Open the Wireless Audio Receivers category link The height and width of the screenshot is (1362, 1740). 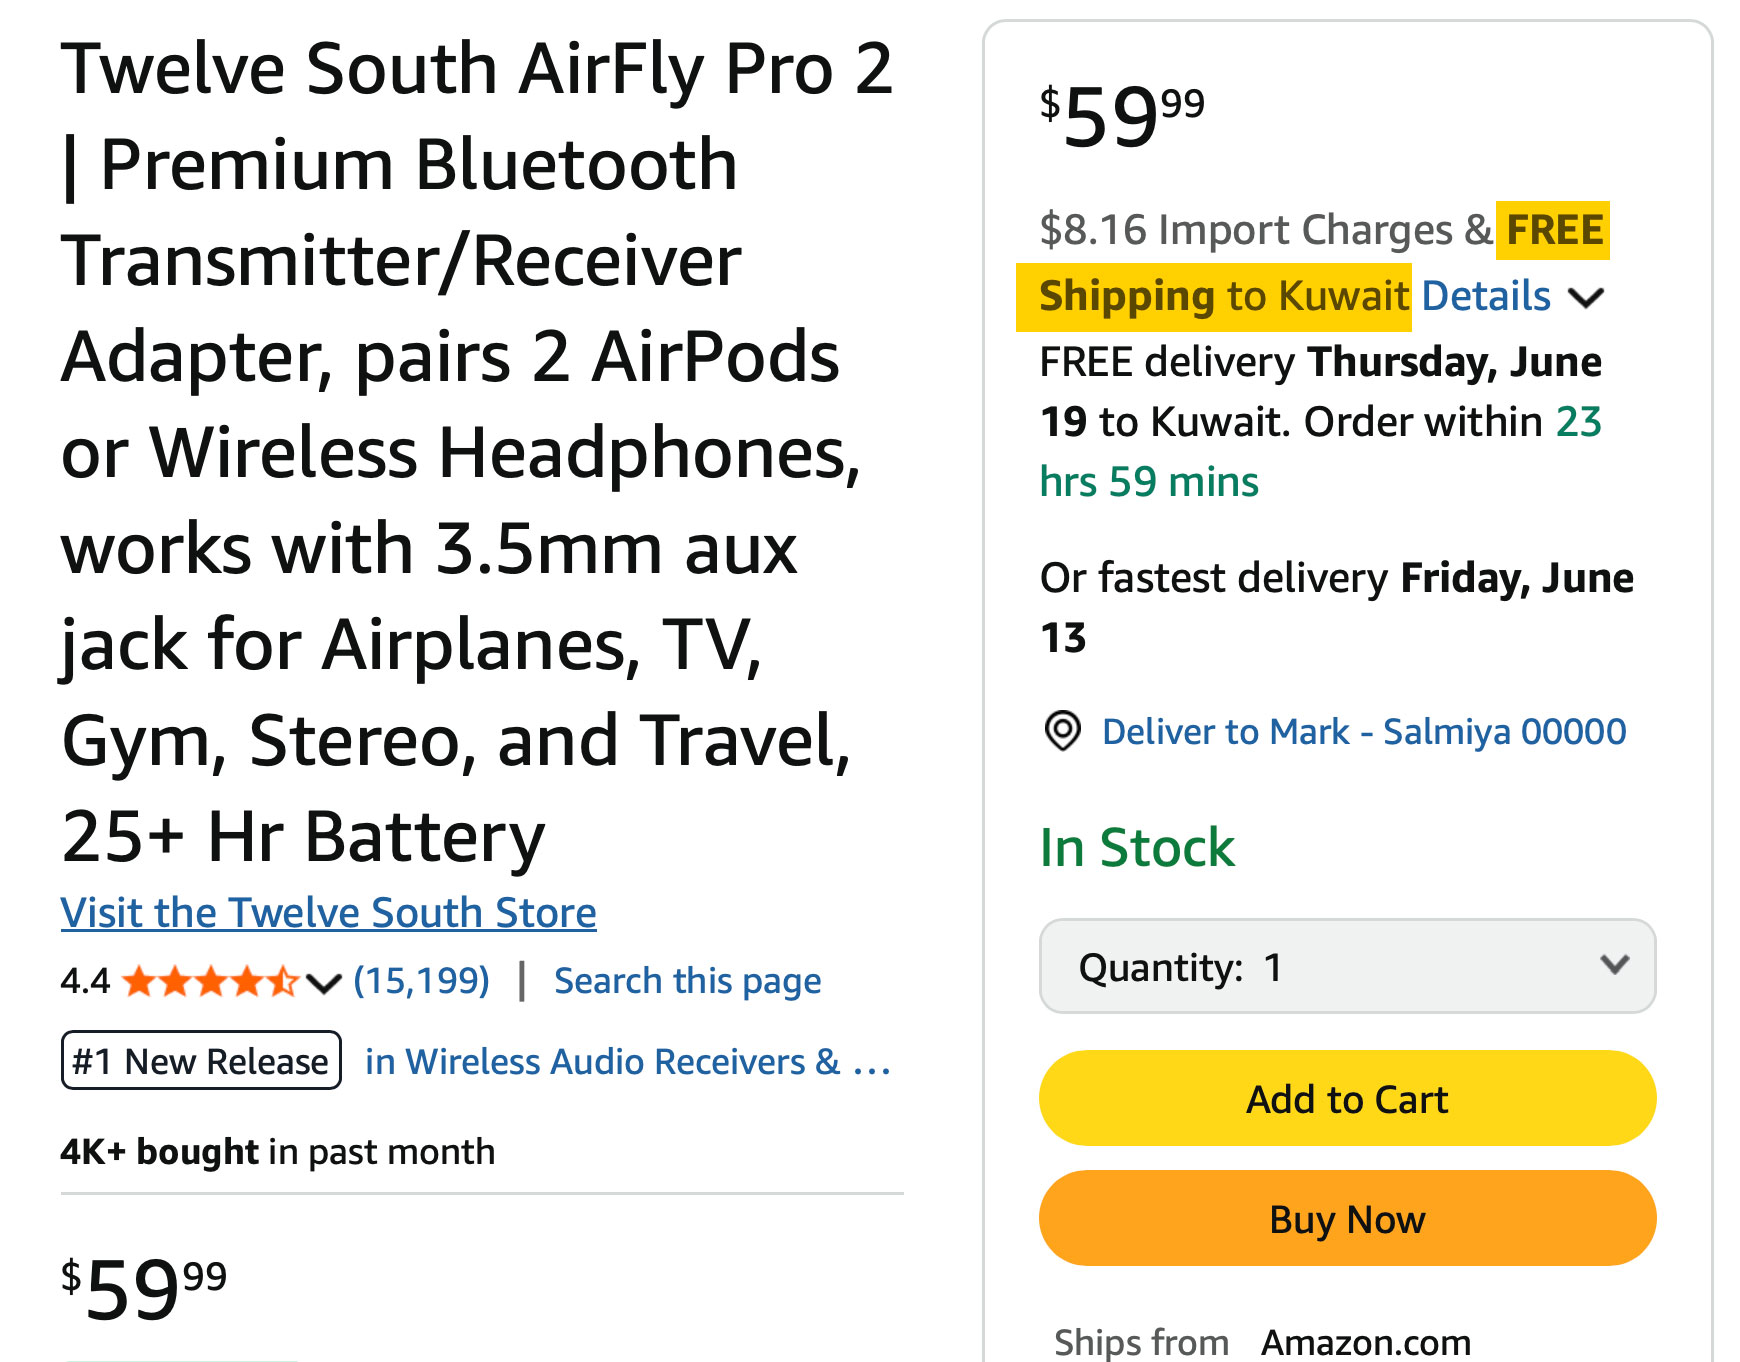[x=627, y=1061]
